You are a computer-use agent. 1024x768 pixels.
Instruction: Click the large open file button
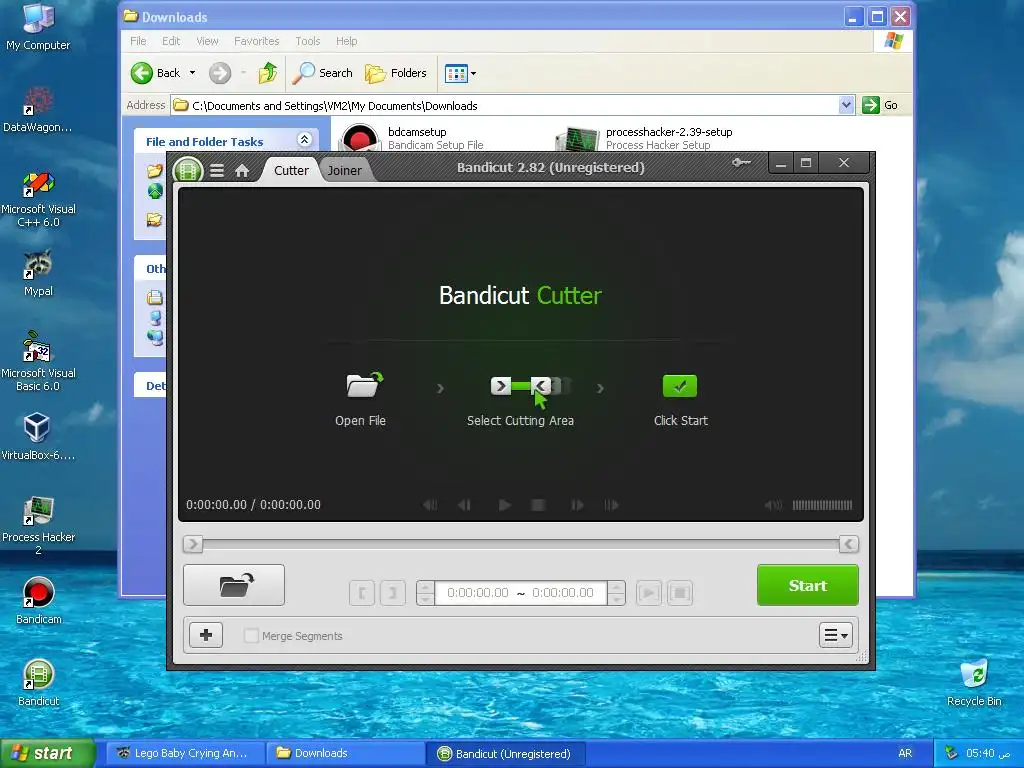234,585
